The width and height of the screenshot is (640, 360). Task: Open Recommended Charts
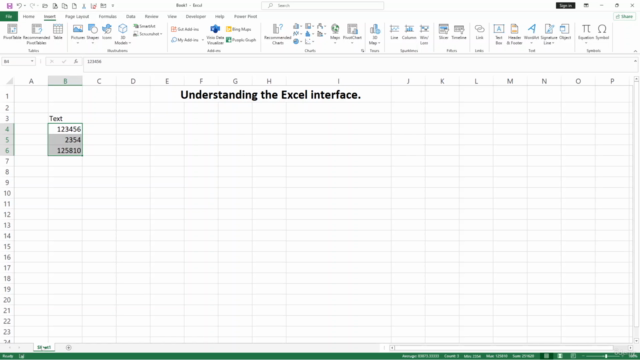click(278, 34)
